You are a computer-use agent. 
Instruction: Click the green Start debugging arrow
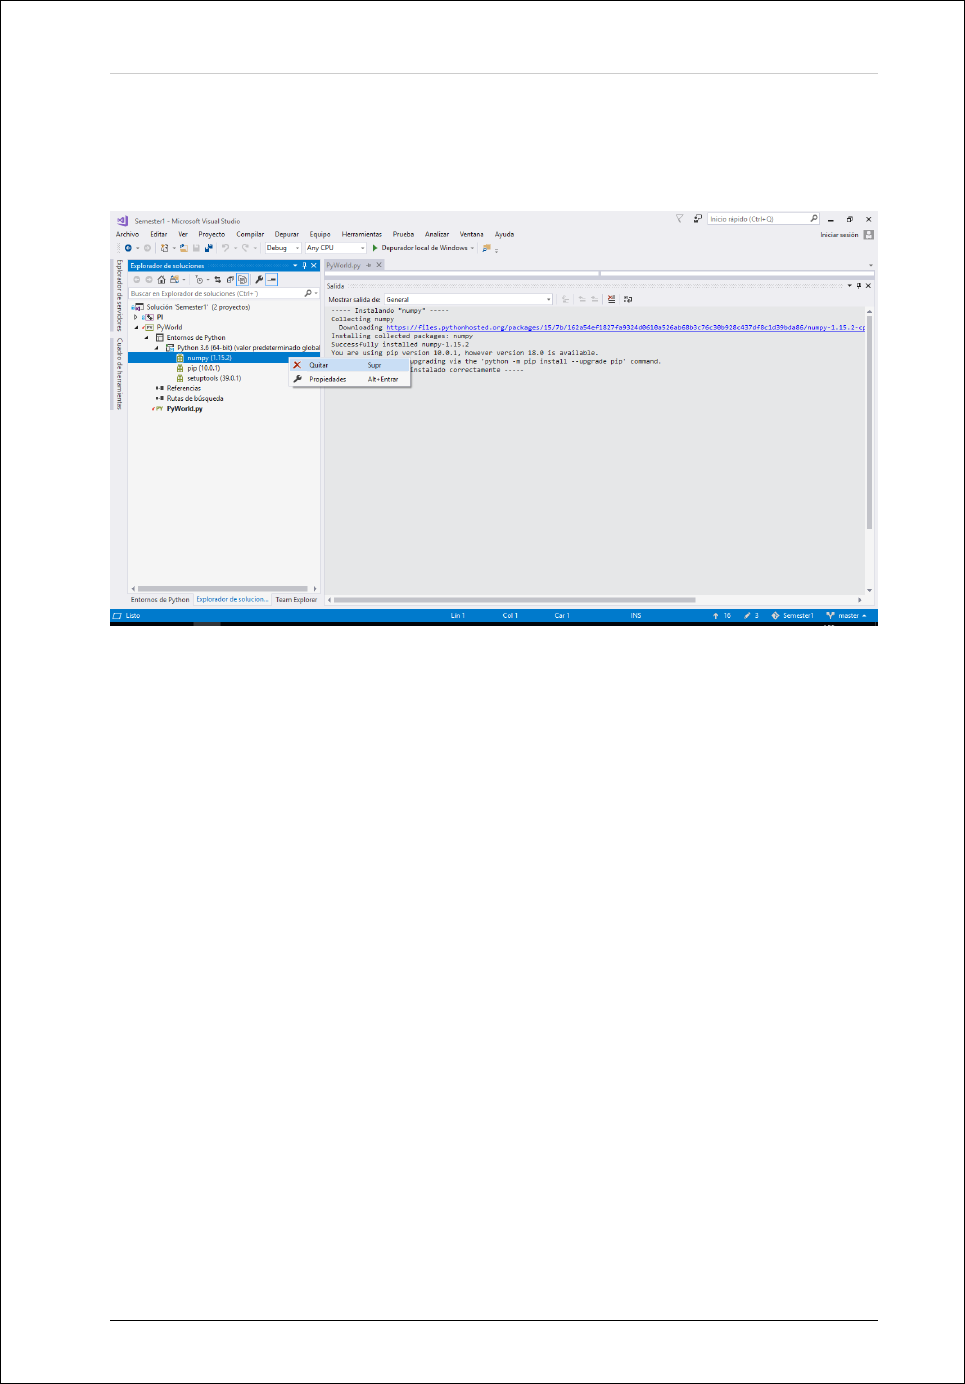coord(375,248)
